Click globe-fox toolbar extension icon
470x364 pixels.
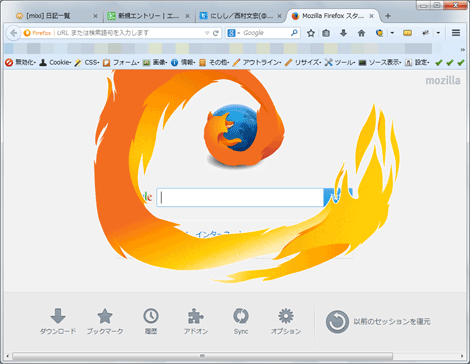coord(379,33)
